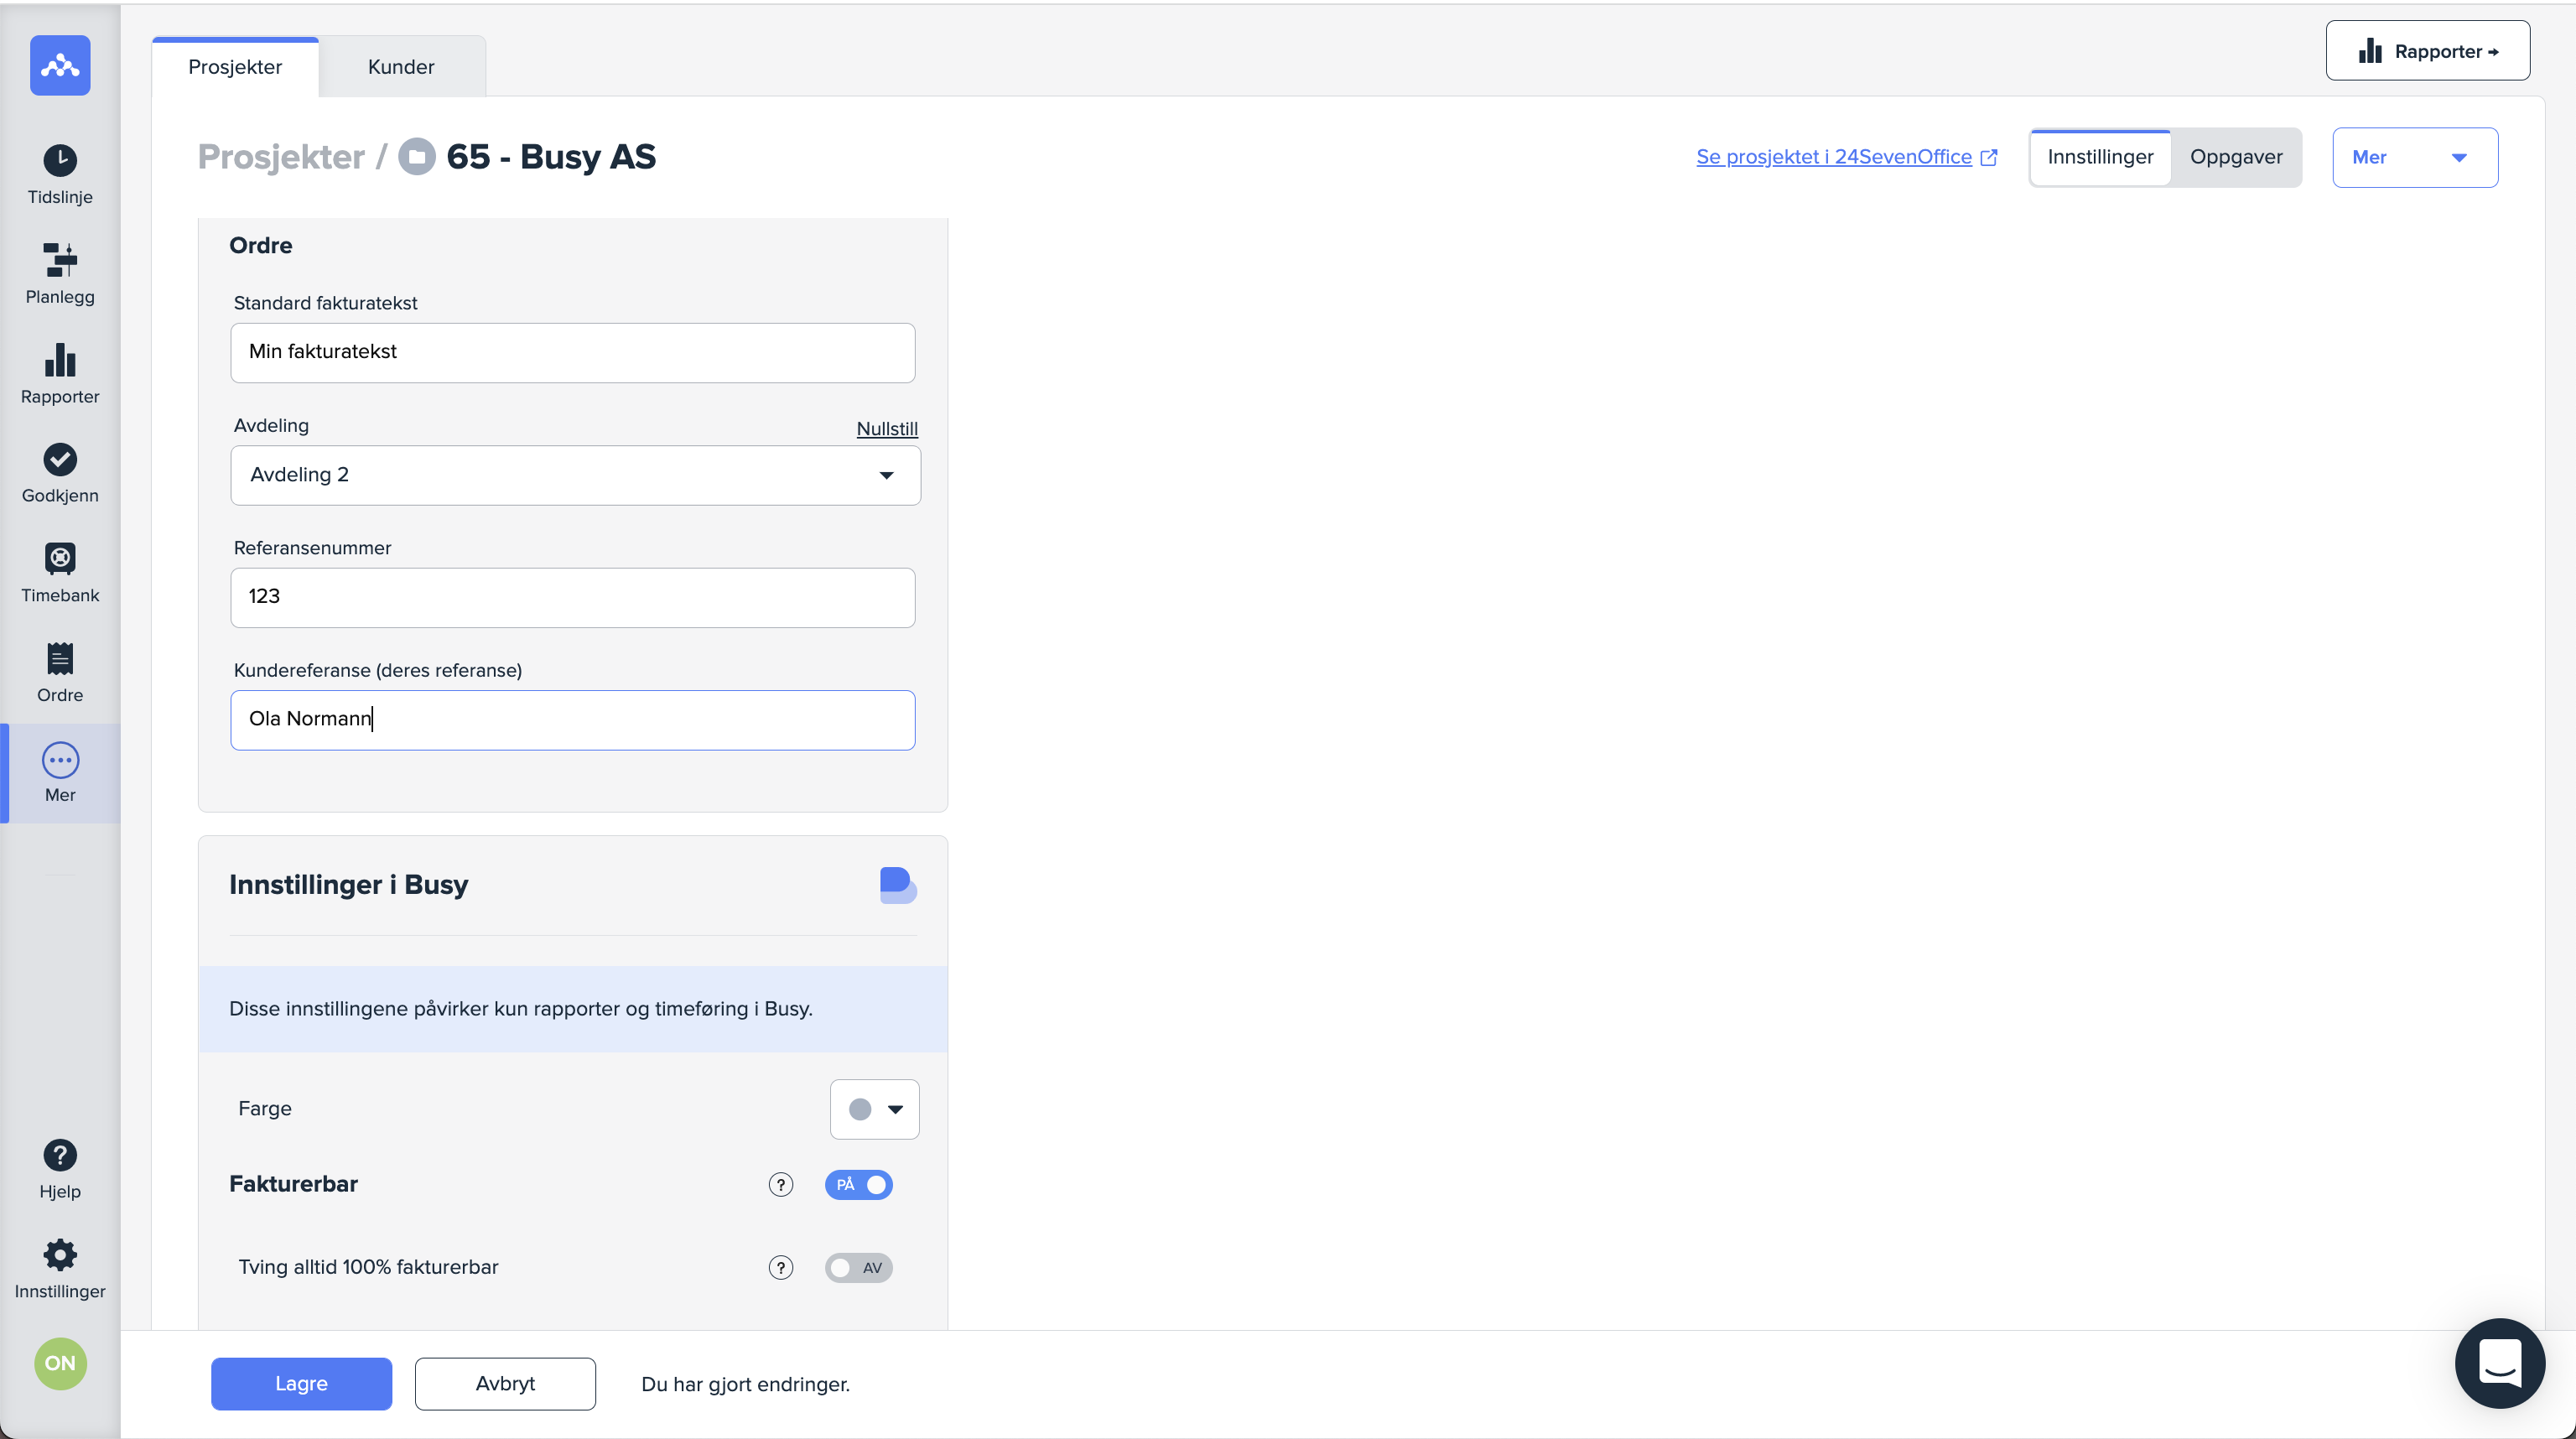
Task: Open Planlegg in the sidebar
Action: (x=60, y=275)
